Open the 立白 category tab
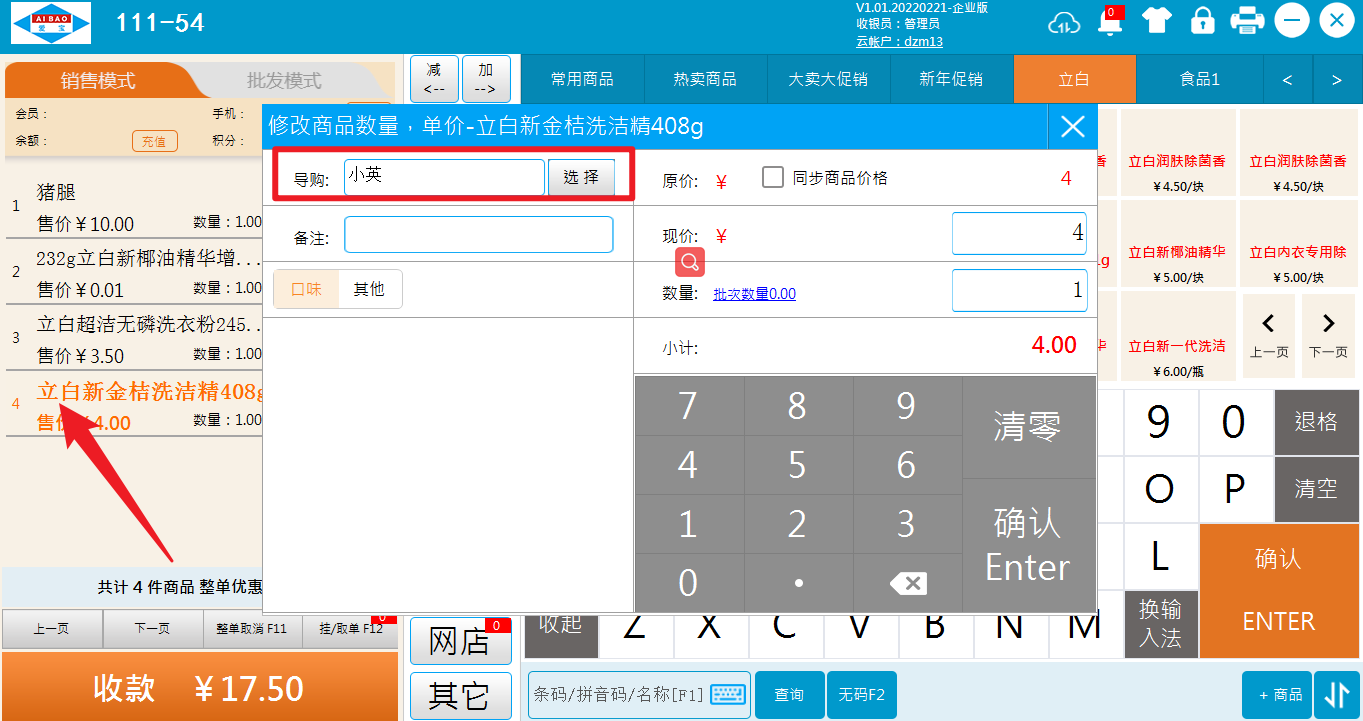 (x=1074, y=79)
